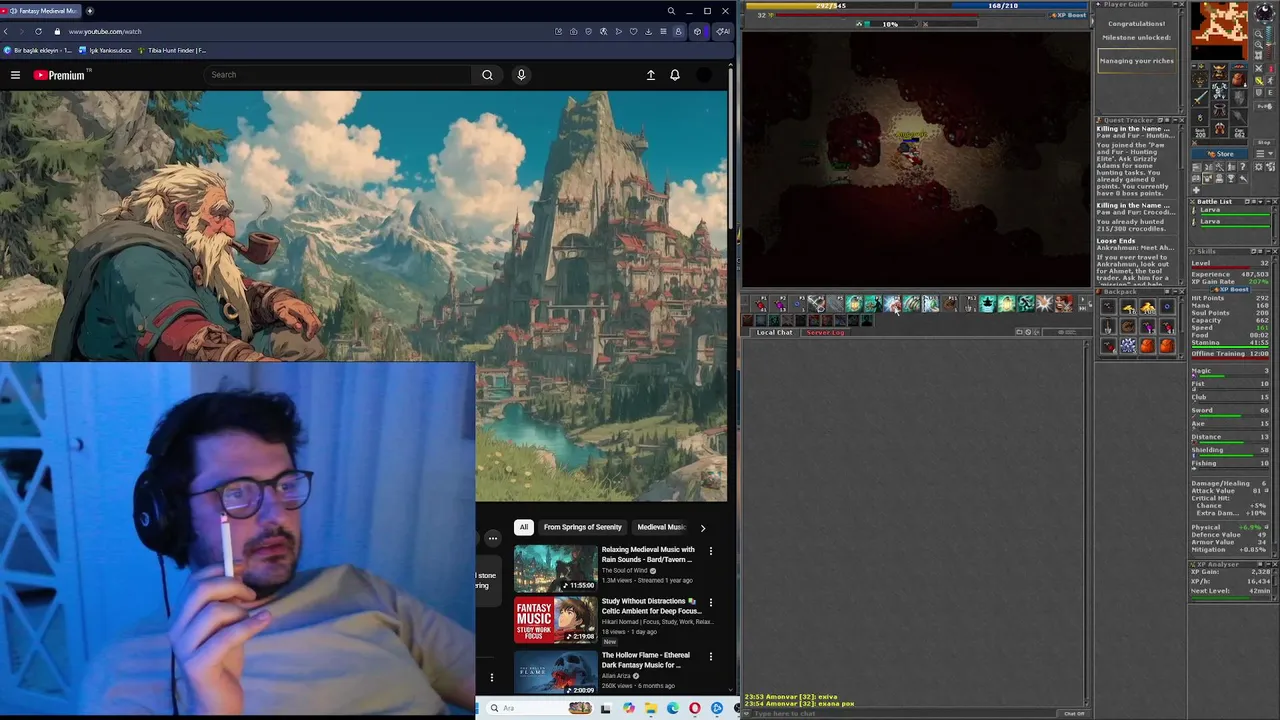
Task: Click the YouTube search field
Action: click(x=338, y=75)
